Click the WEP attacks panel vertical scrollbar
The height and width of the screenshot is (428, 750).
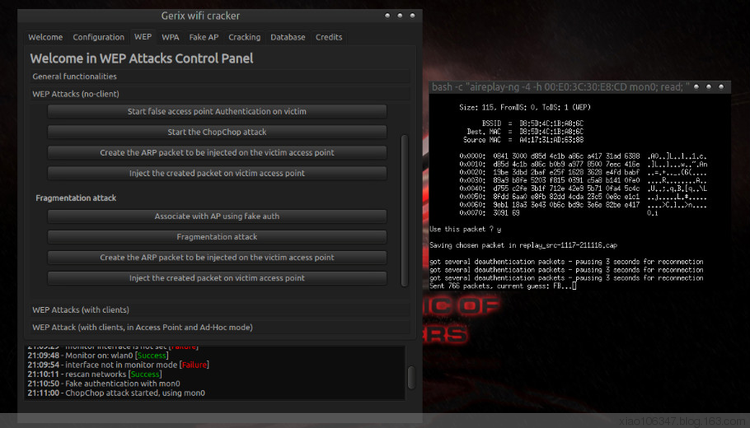point(405,210)
